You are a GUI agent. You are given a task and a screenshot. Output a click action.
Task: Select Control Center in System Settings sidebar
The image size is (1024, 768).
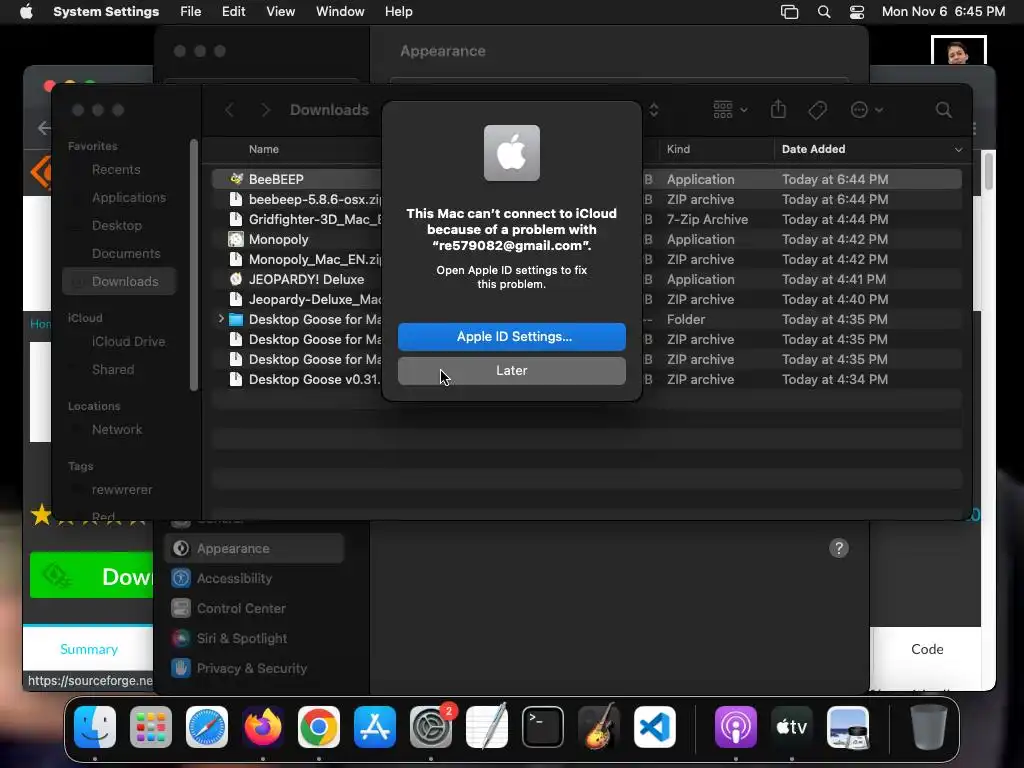point(254,609)
